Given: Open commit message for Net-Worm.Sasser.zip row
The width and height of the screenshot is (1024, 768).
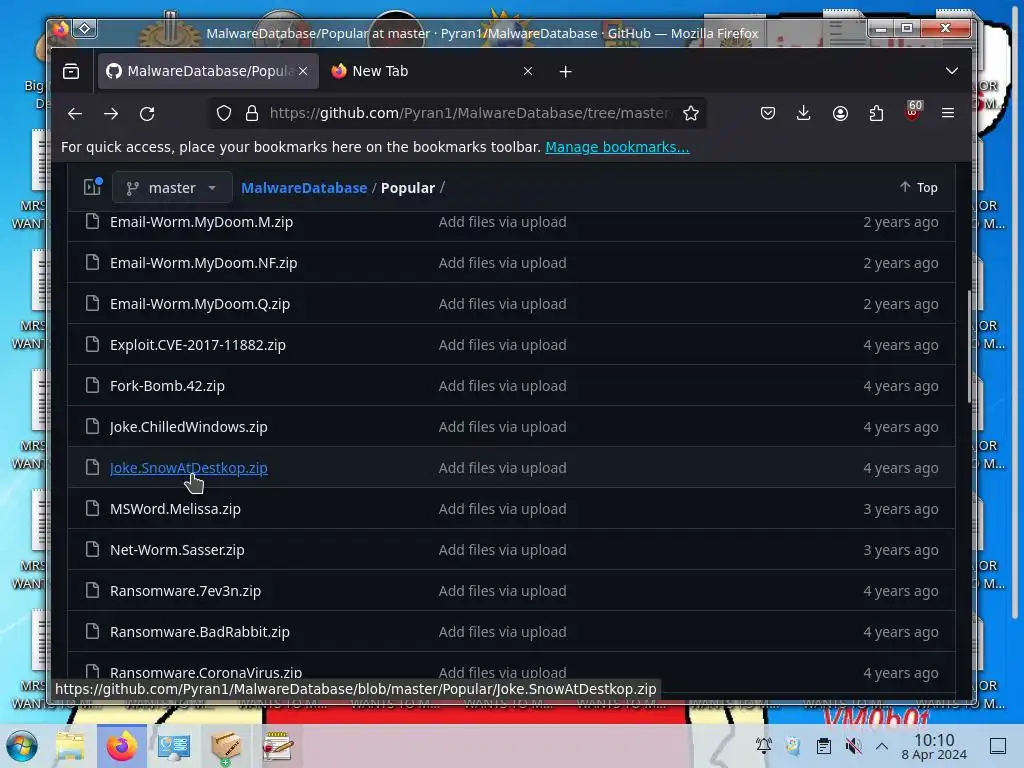Looking at the screenshot, I should point(502,550).
